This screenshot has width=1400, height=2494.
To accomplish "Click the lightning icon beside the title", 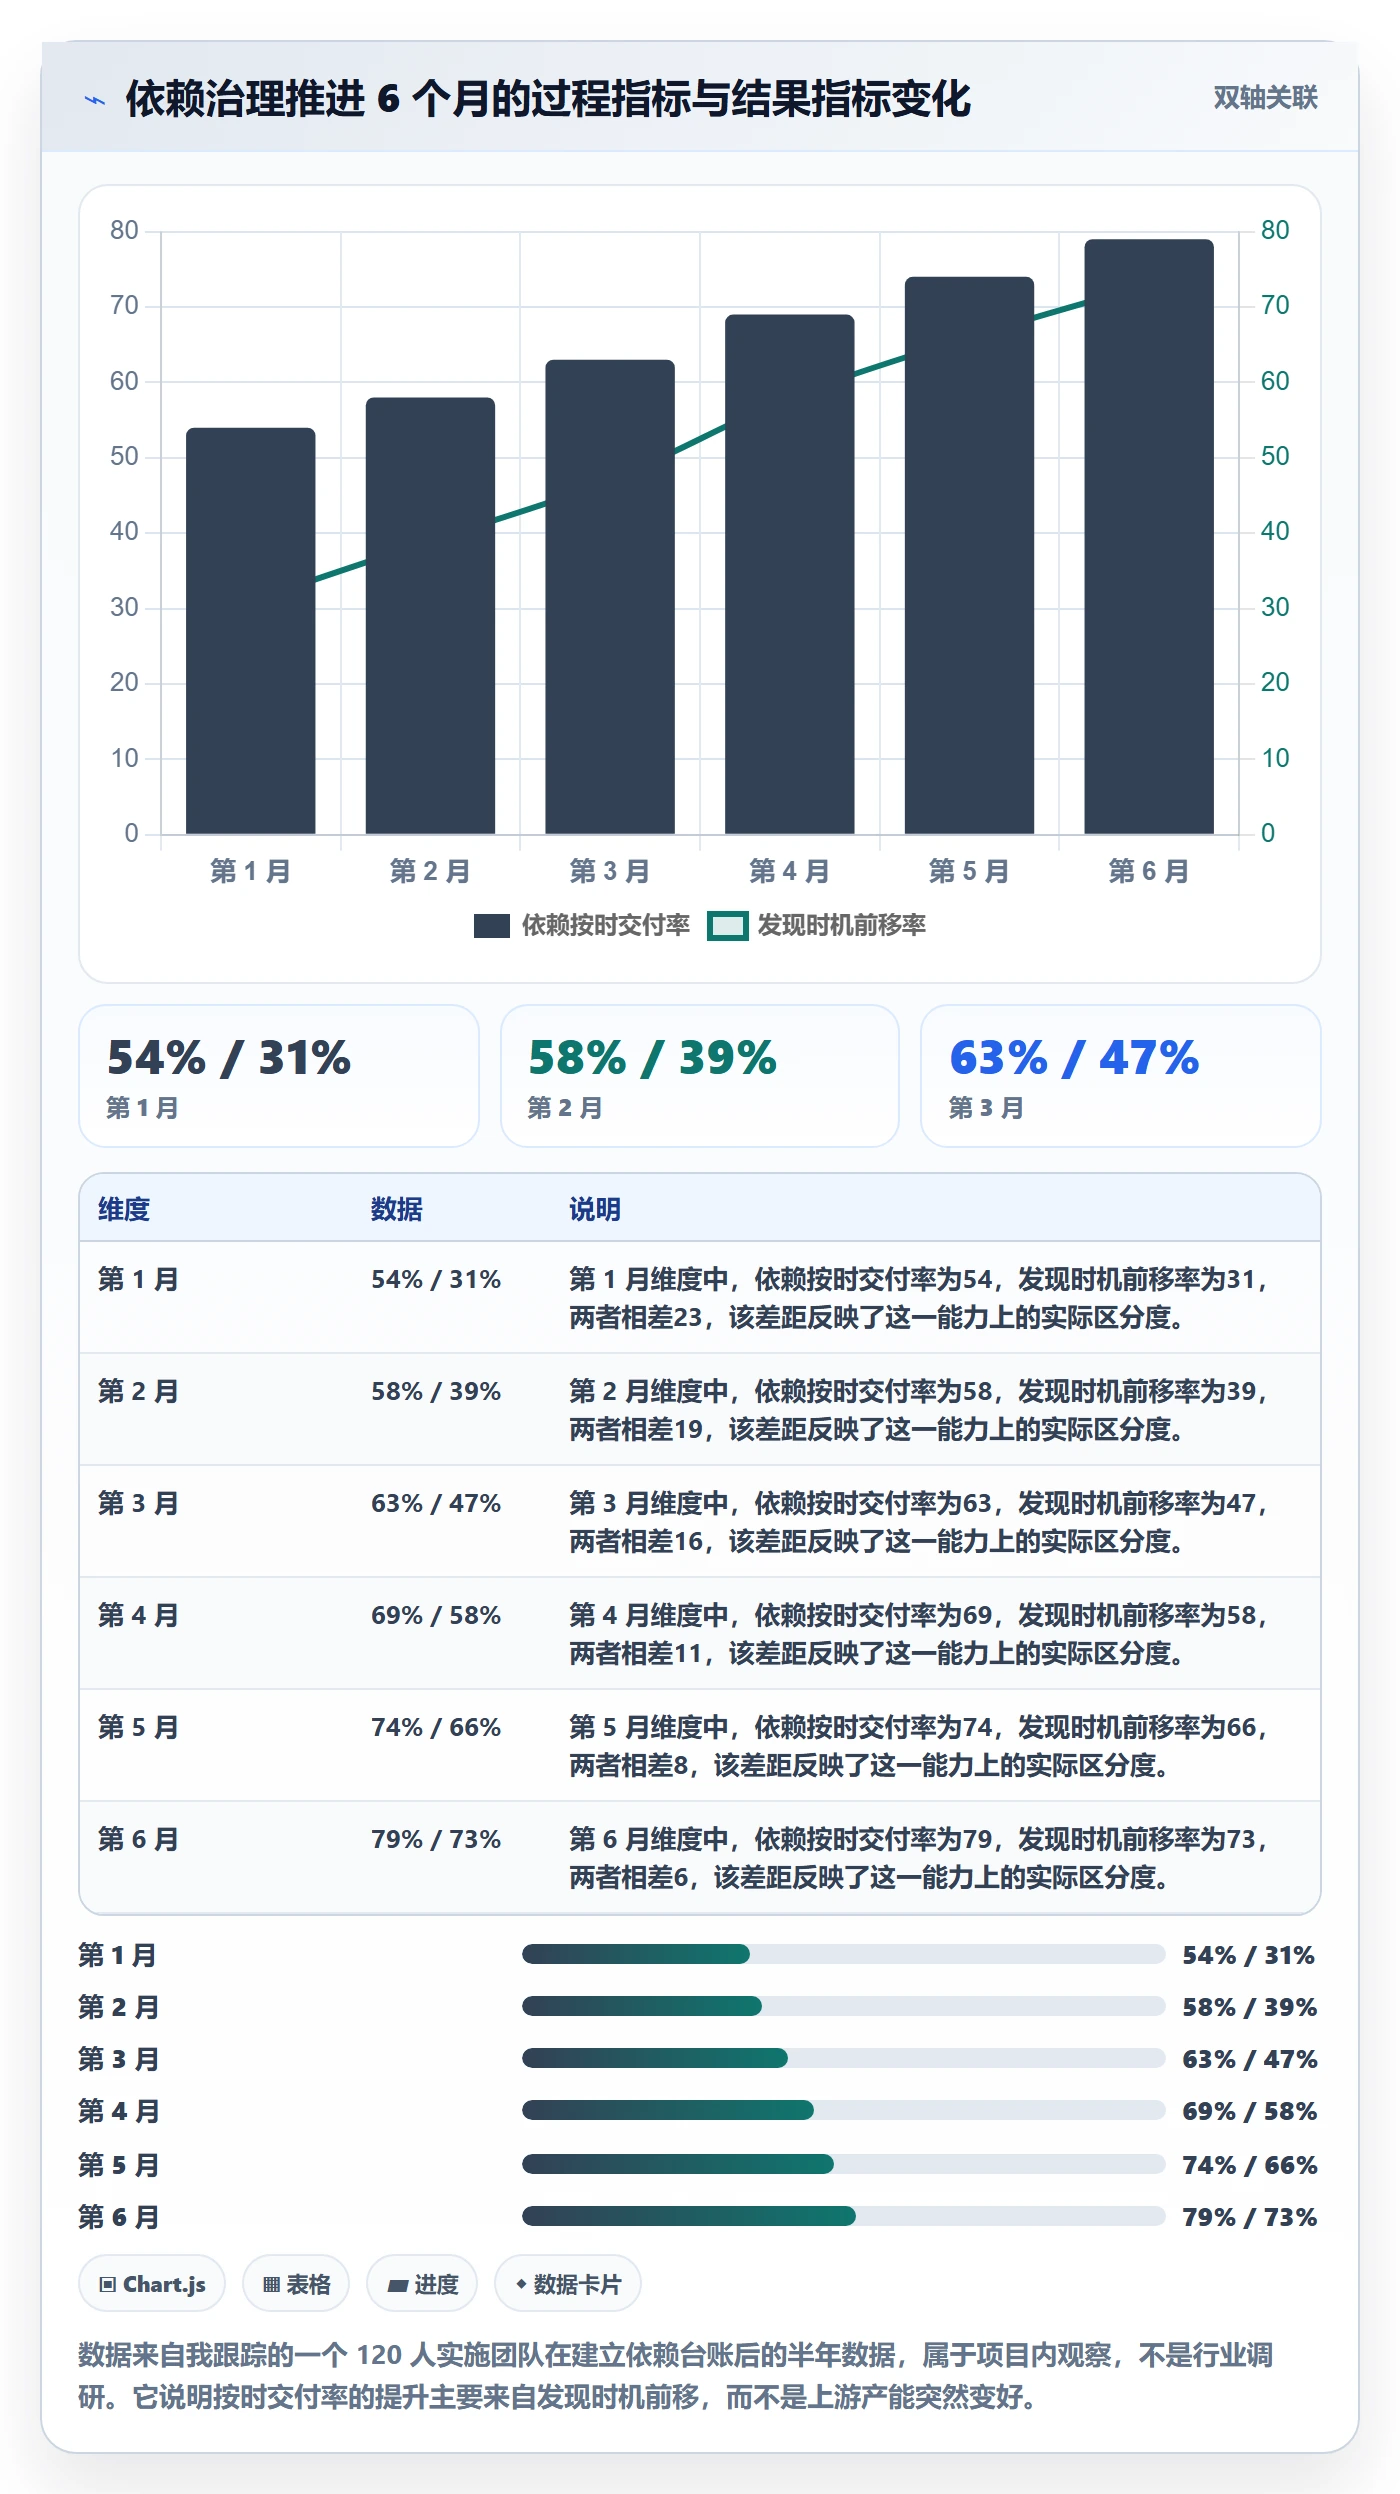I will [95, 100].
